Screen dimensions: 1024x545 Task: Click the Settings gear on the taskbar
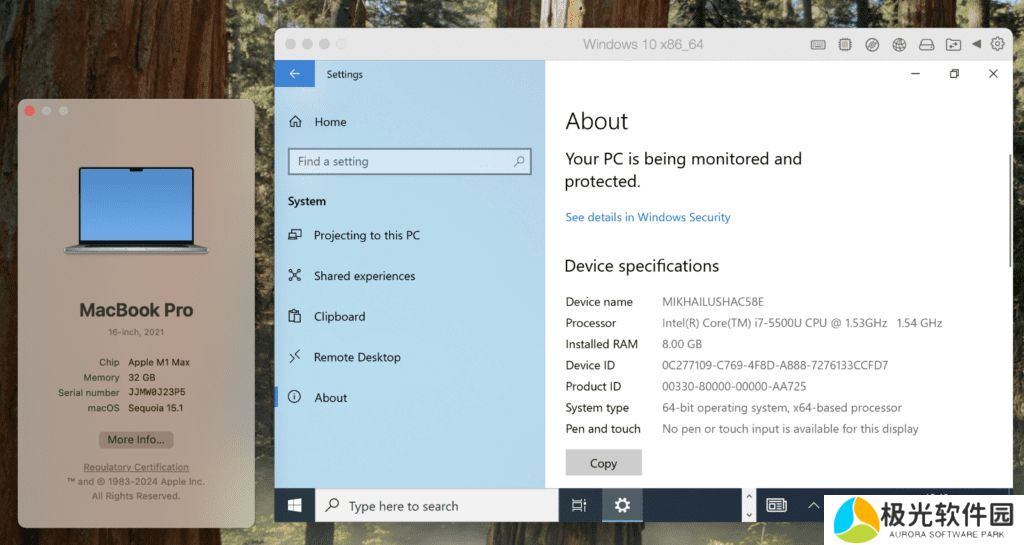coord(622,506)
